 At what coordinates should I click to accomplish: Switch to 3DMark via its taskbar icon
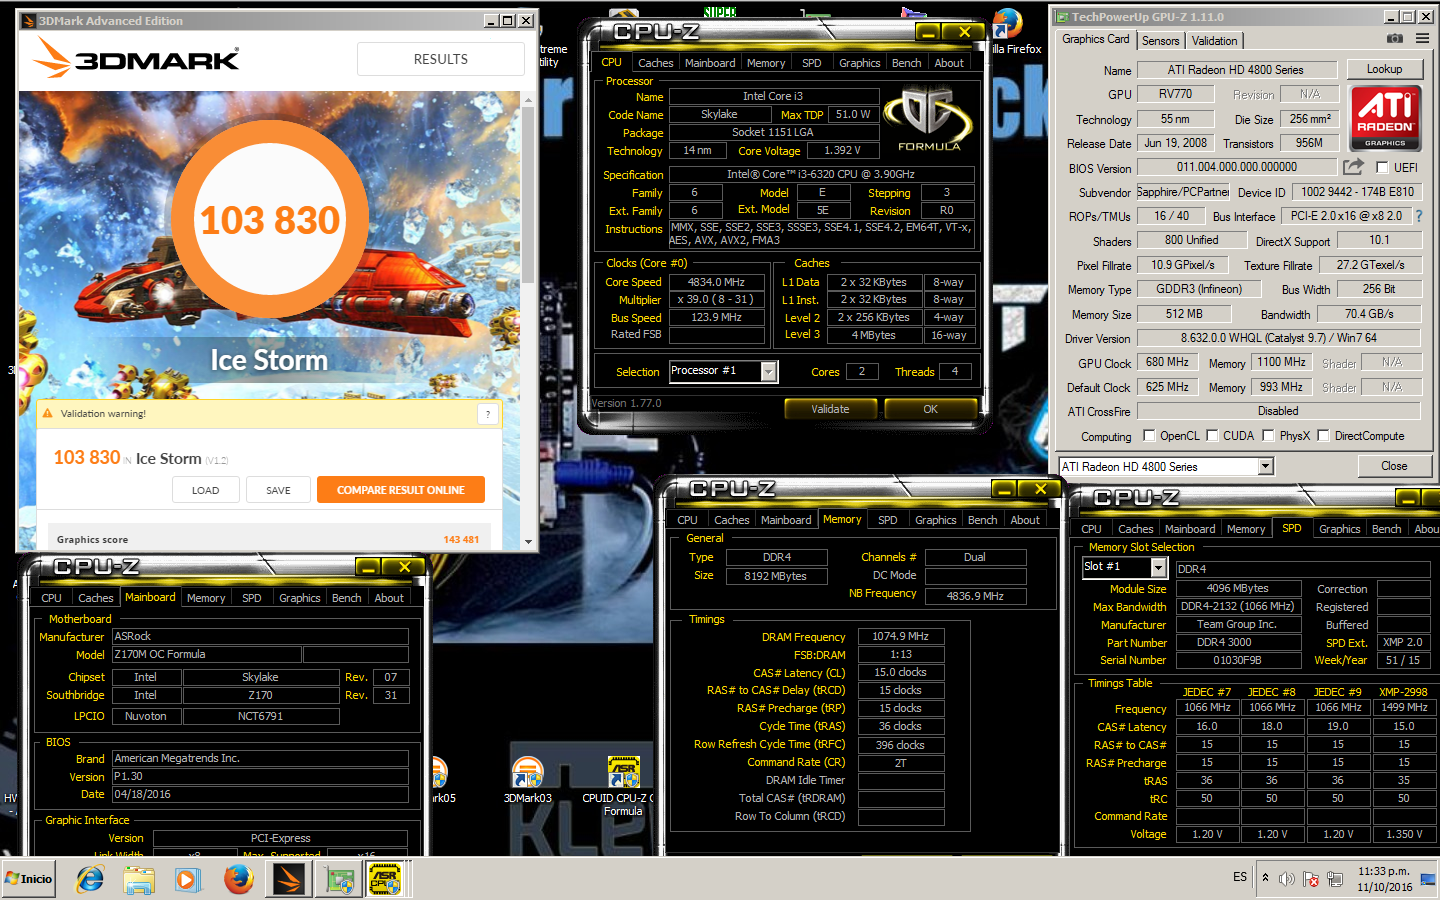click(x=289, y=879)
